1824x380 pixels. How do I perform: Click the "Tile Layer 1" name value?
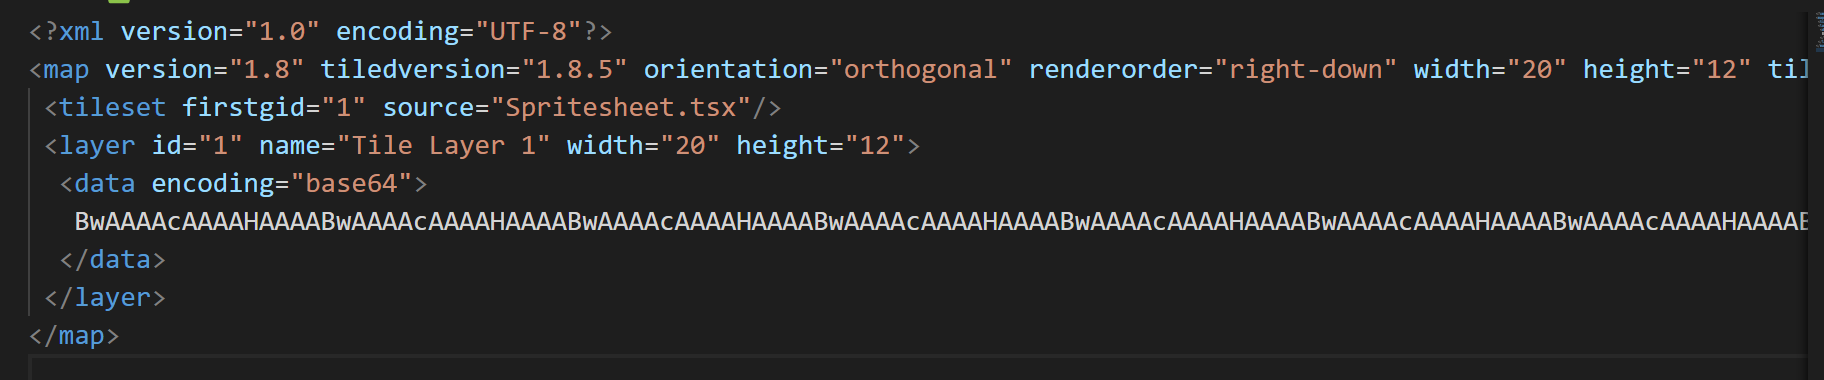click(x=443, y=146)
